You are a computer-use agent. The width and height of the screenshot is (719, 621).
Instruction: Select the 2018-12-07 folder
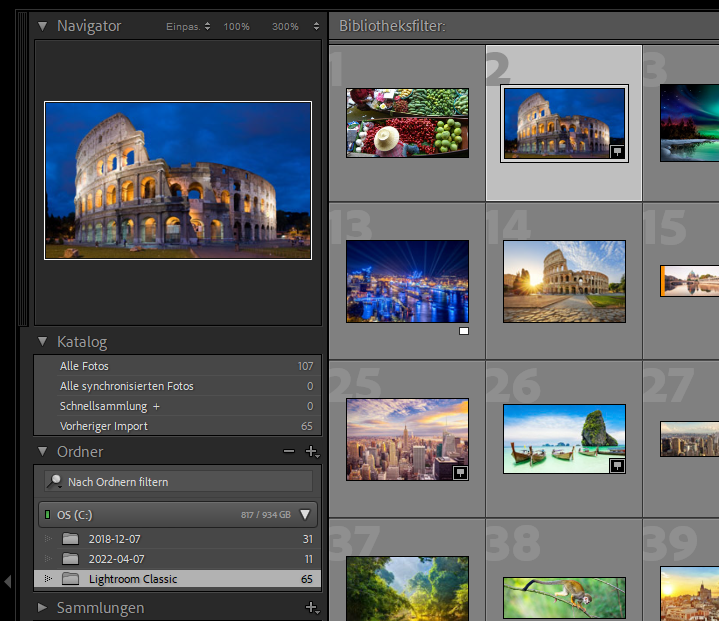click(178, 539)
